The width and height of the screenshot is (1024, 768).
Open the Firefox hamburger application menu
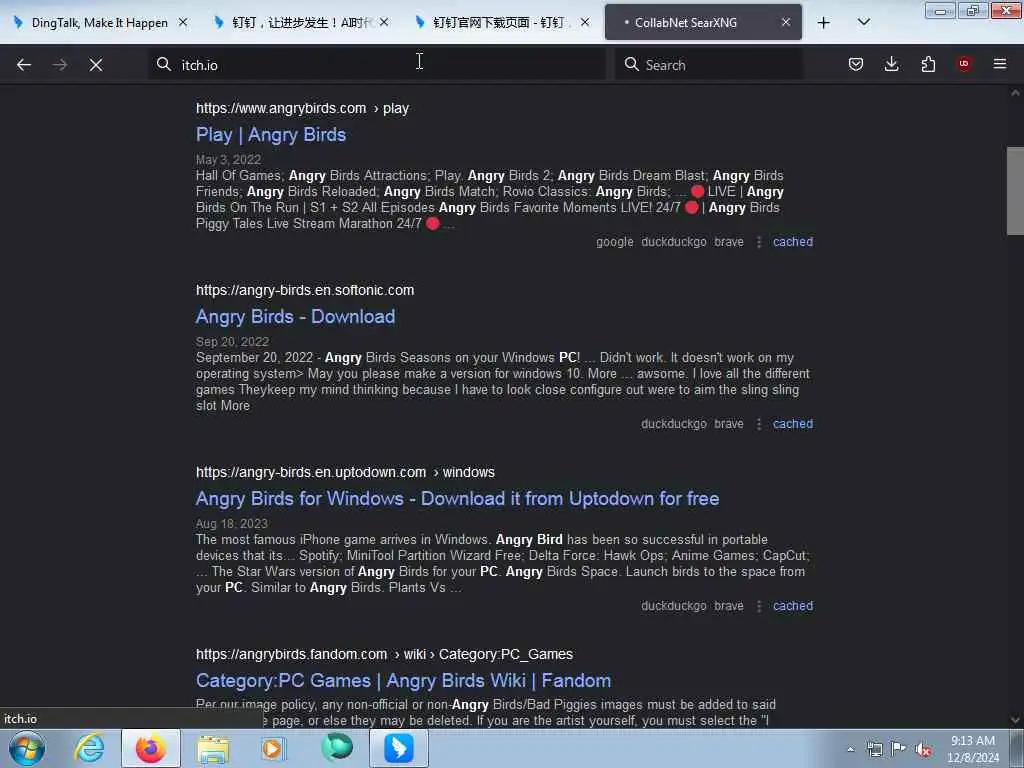pos(1000,64)
